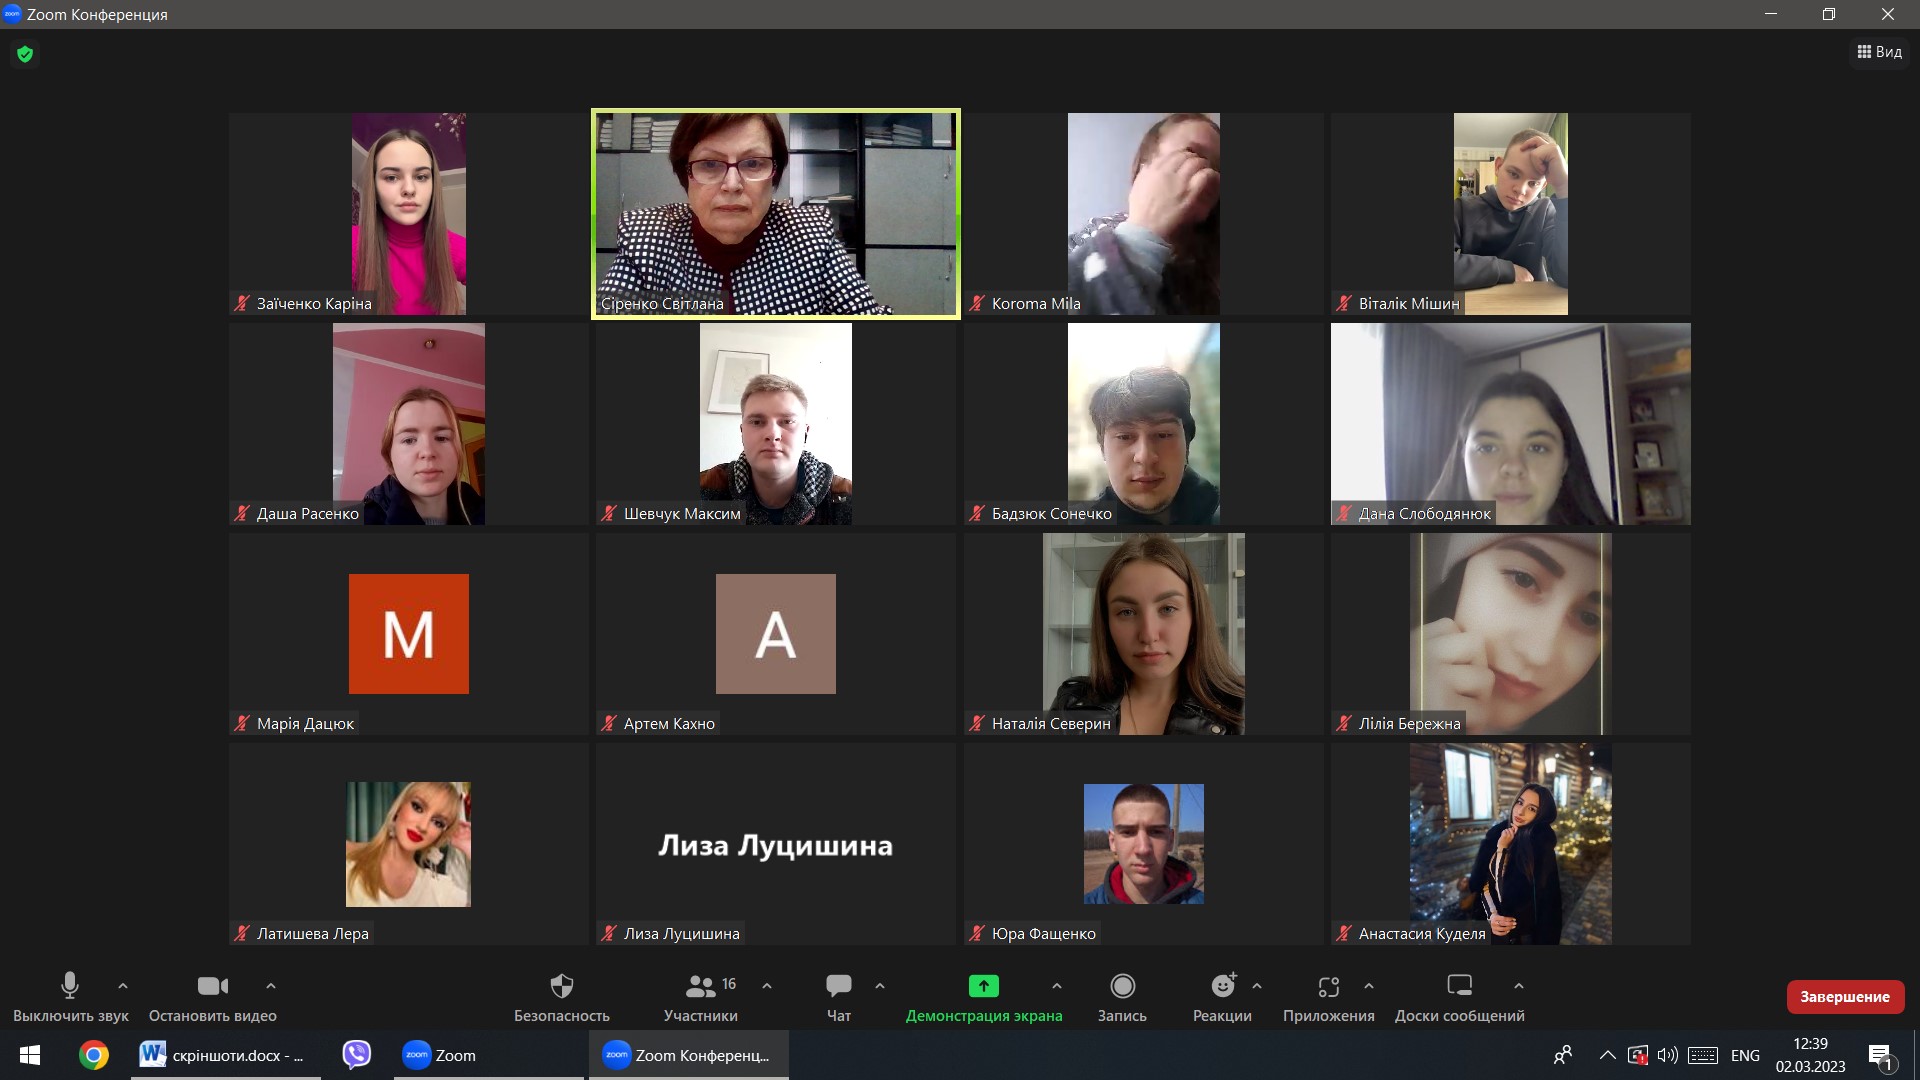The image size is (1920, 1080).
Task: Click the Record (Запись) icon
Action: pos(1122,987)
